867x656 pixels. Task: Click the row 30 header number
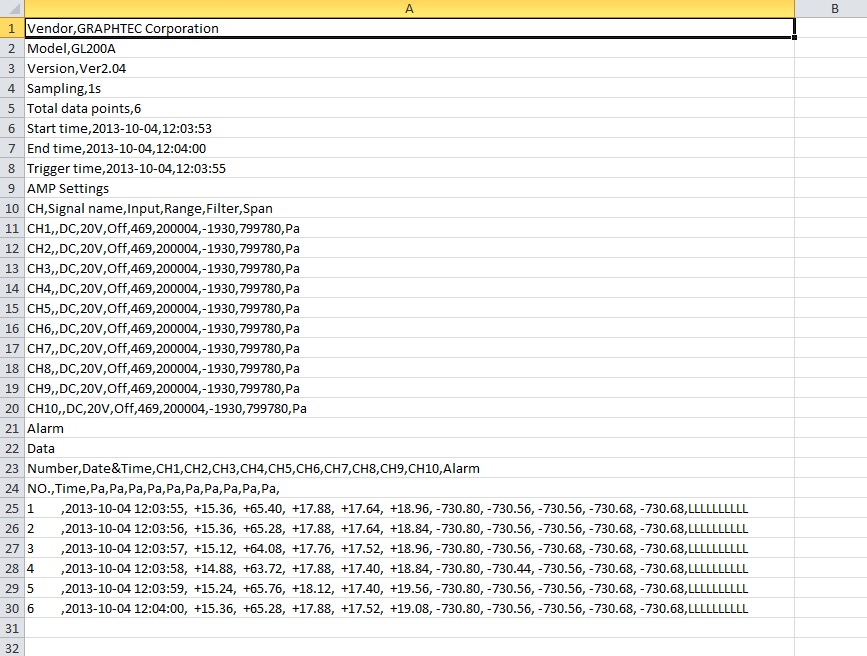(x=11, y=608)
